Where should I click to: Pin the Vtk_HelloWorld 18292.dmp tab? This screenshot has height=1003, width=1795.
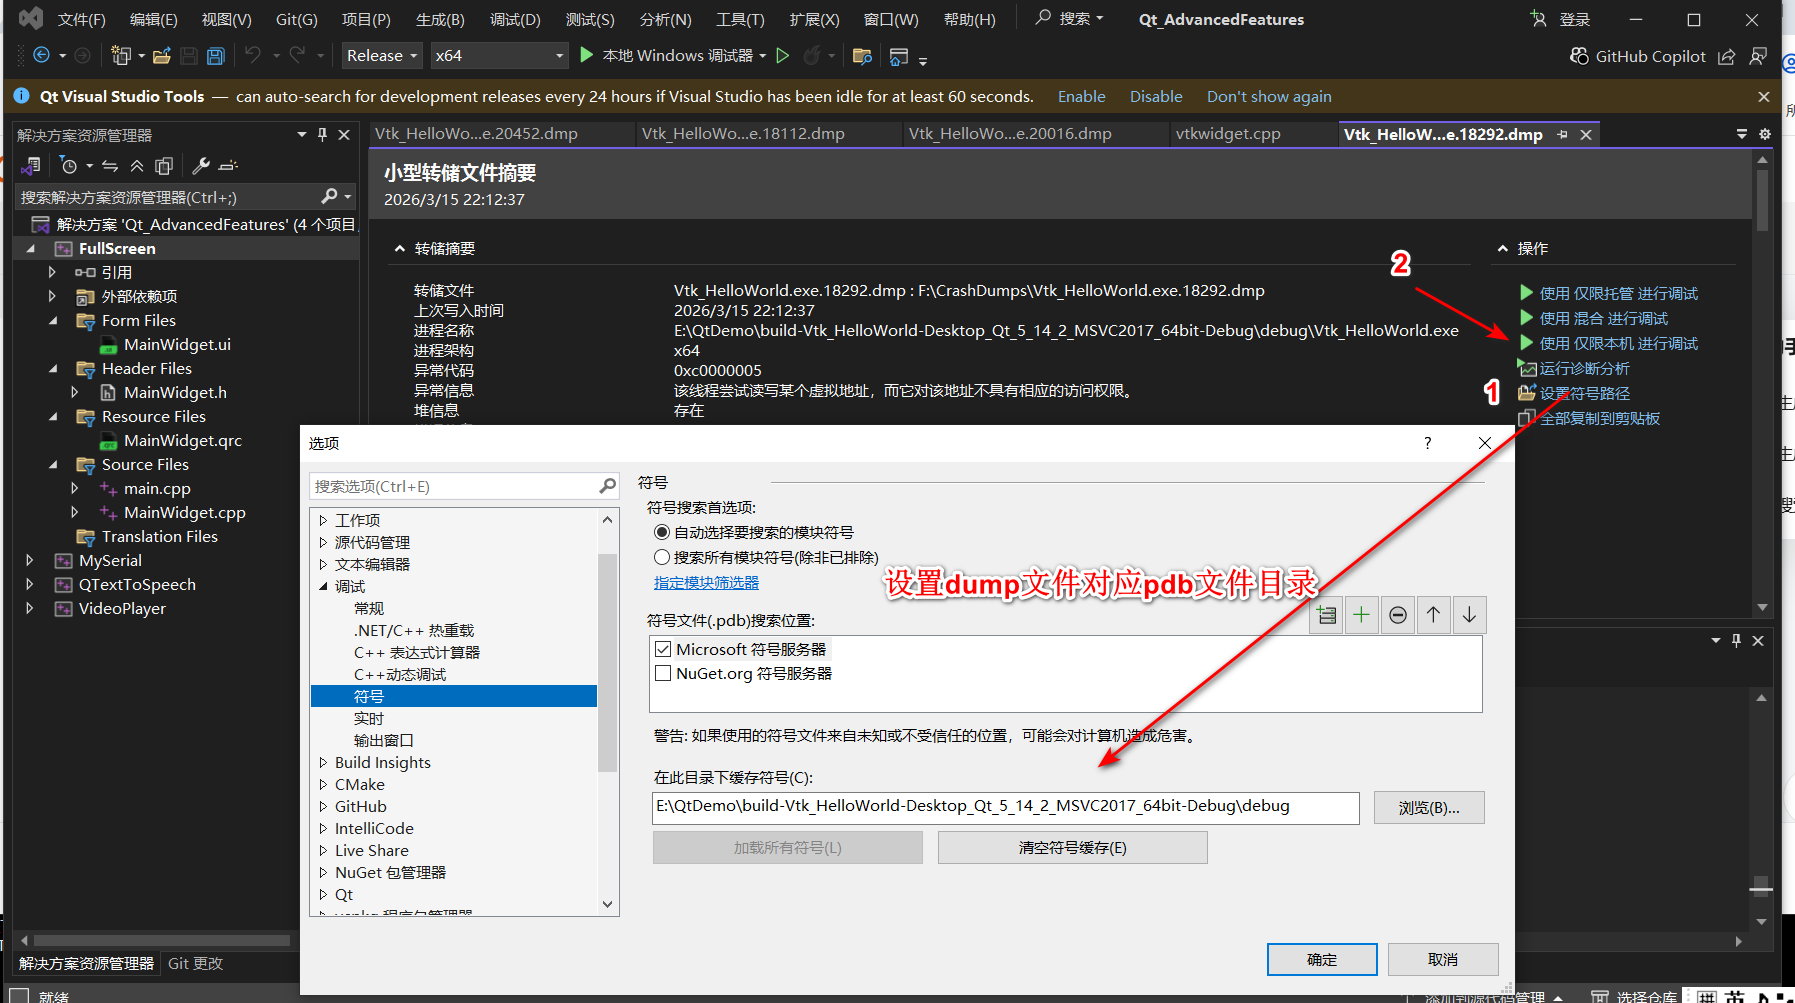[x=1563, y=134]
